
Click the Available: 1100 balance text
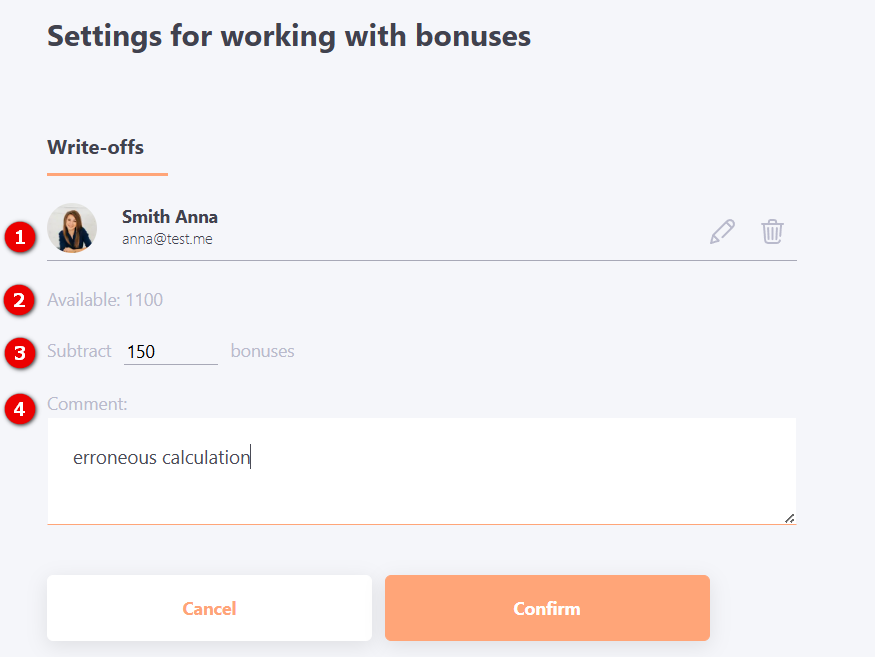[105, 299]
